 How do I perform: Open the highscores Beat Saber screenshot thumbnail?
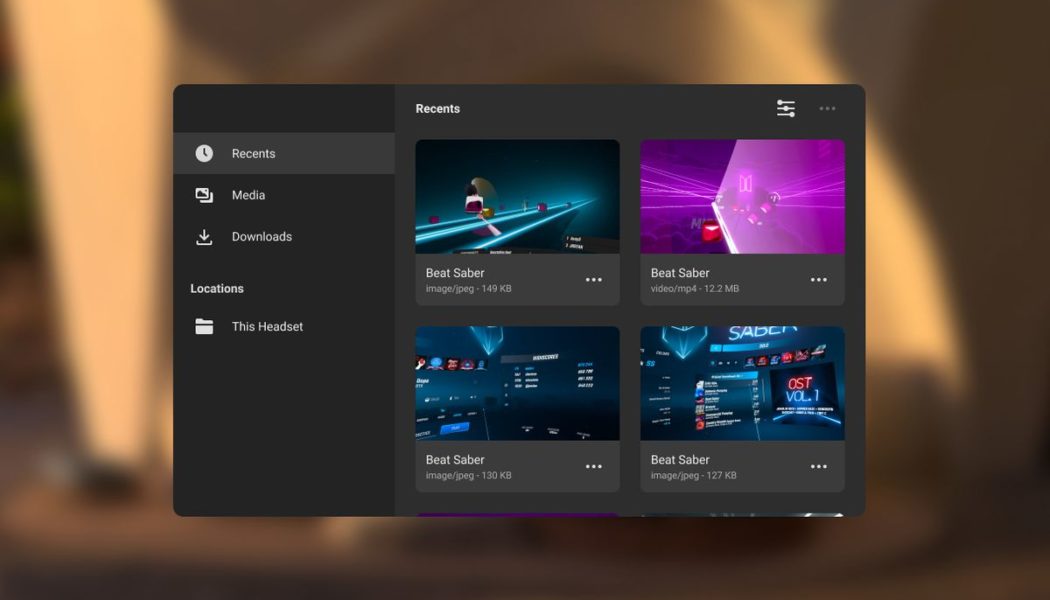517,383
